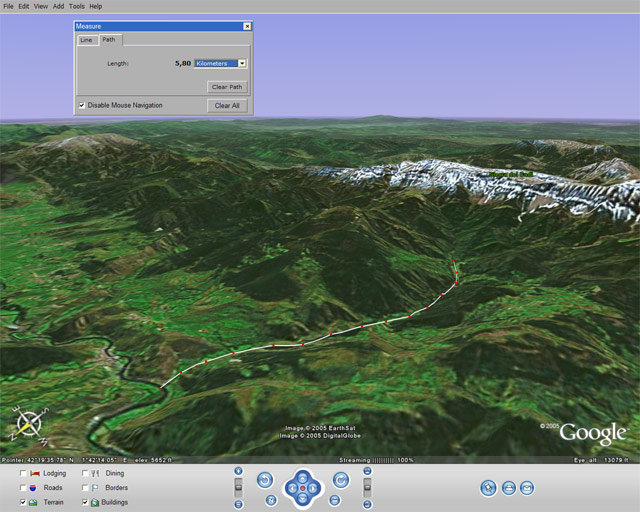Click the add placemark pushpin icon
This screenshot has height=512, width=640.
[488, 488]
